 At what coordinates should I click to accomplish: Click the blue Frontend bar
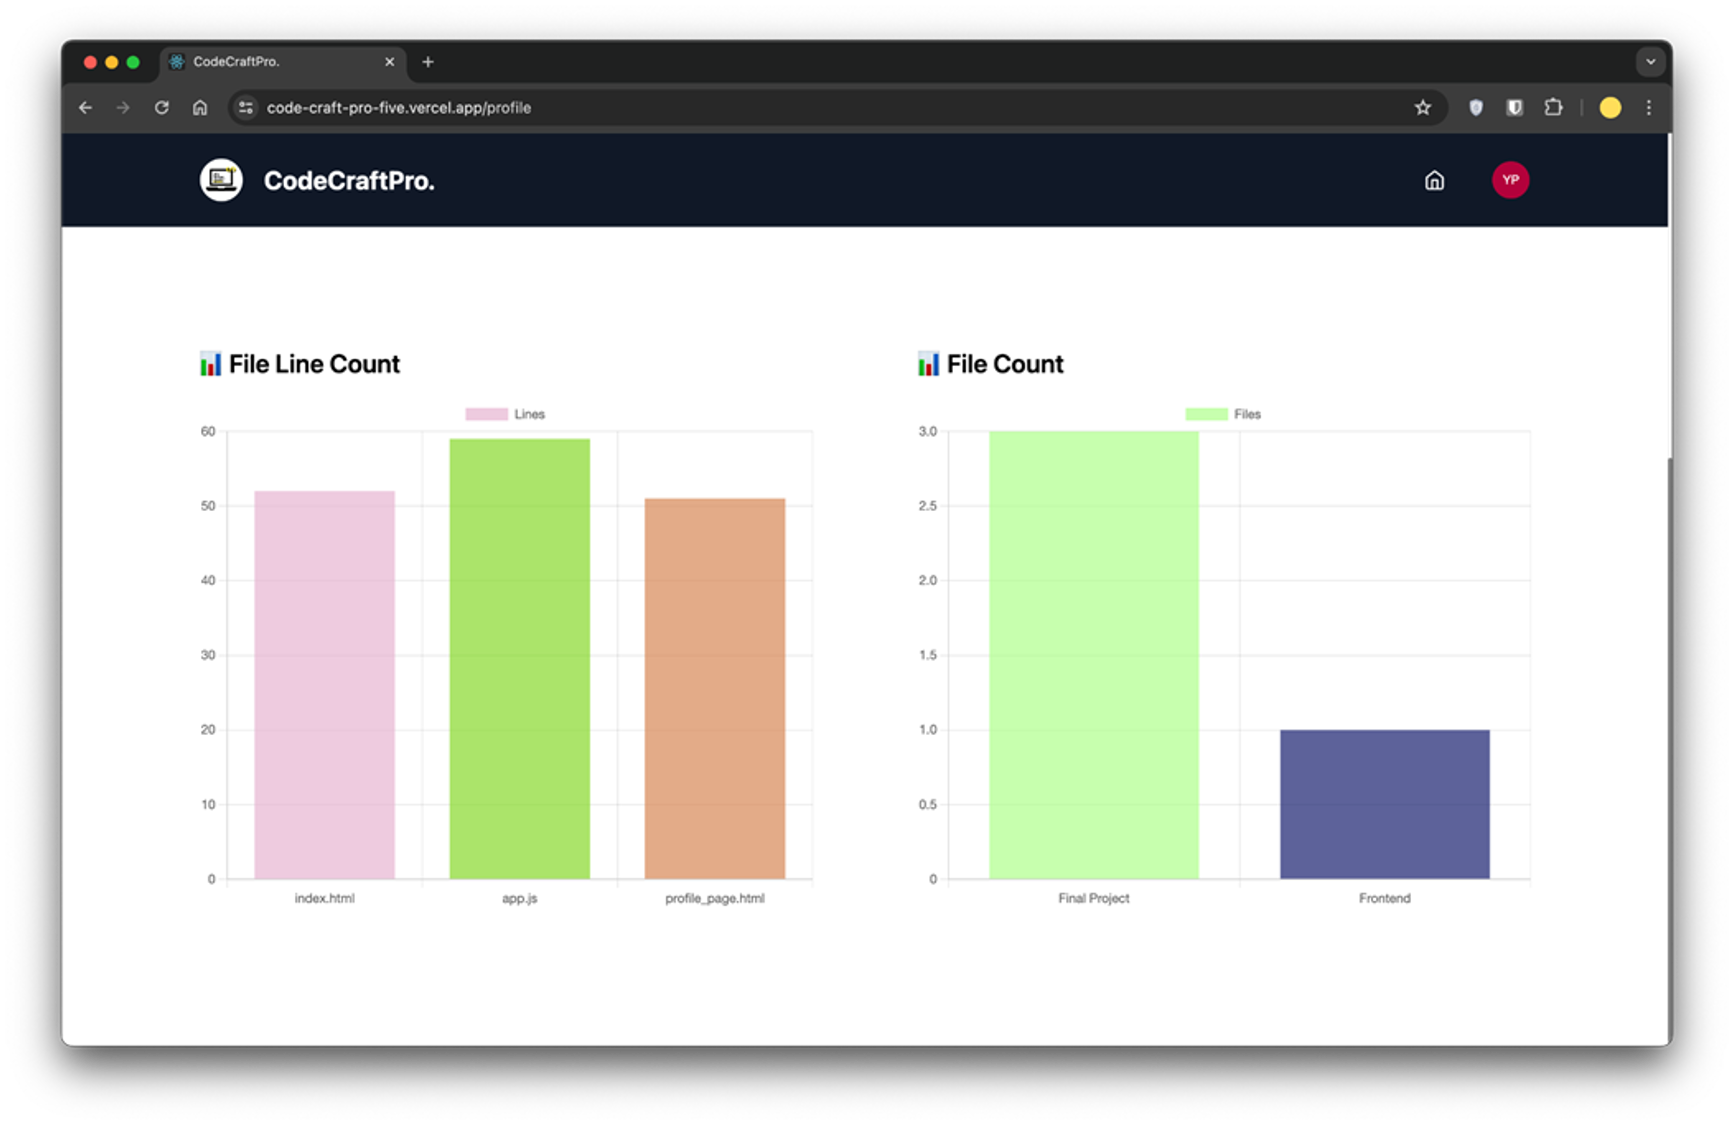click(1384, 804)
